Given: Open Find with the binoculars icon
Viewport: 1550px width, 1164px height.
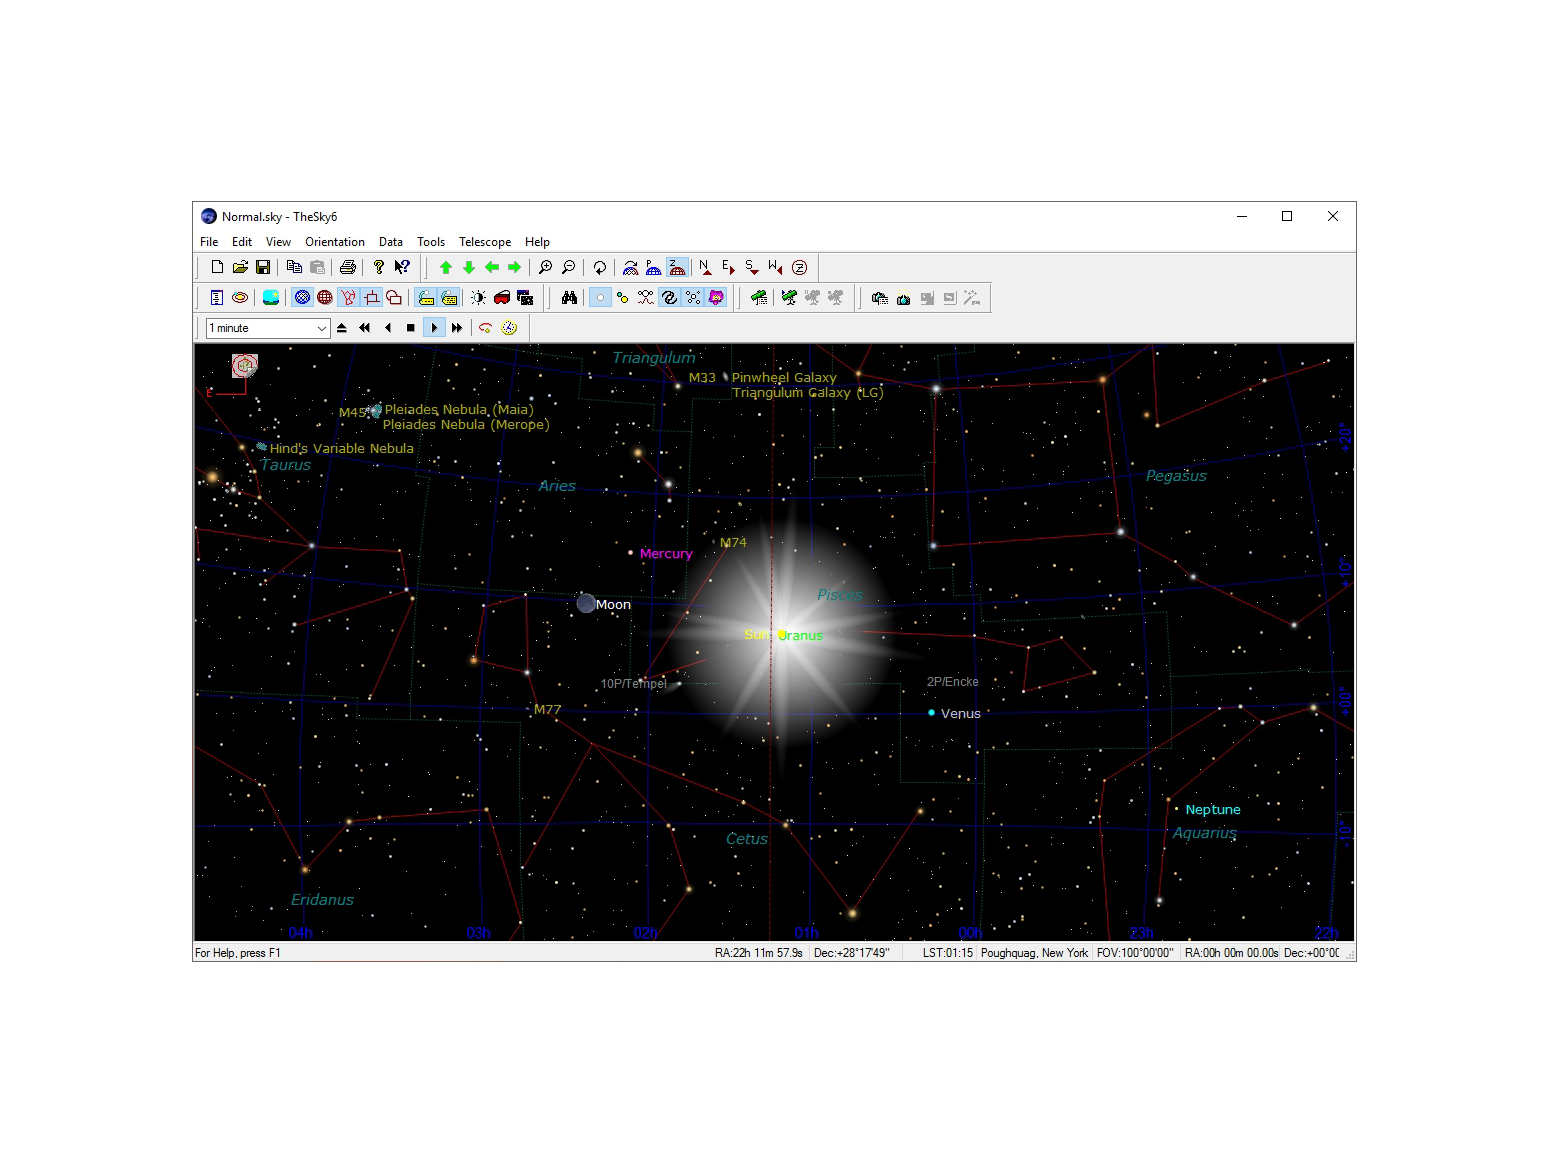Looking at the screenshot, I should (569, 298).
